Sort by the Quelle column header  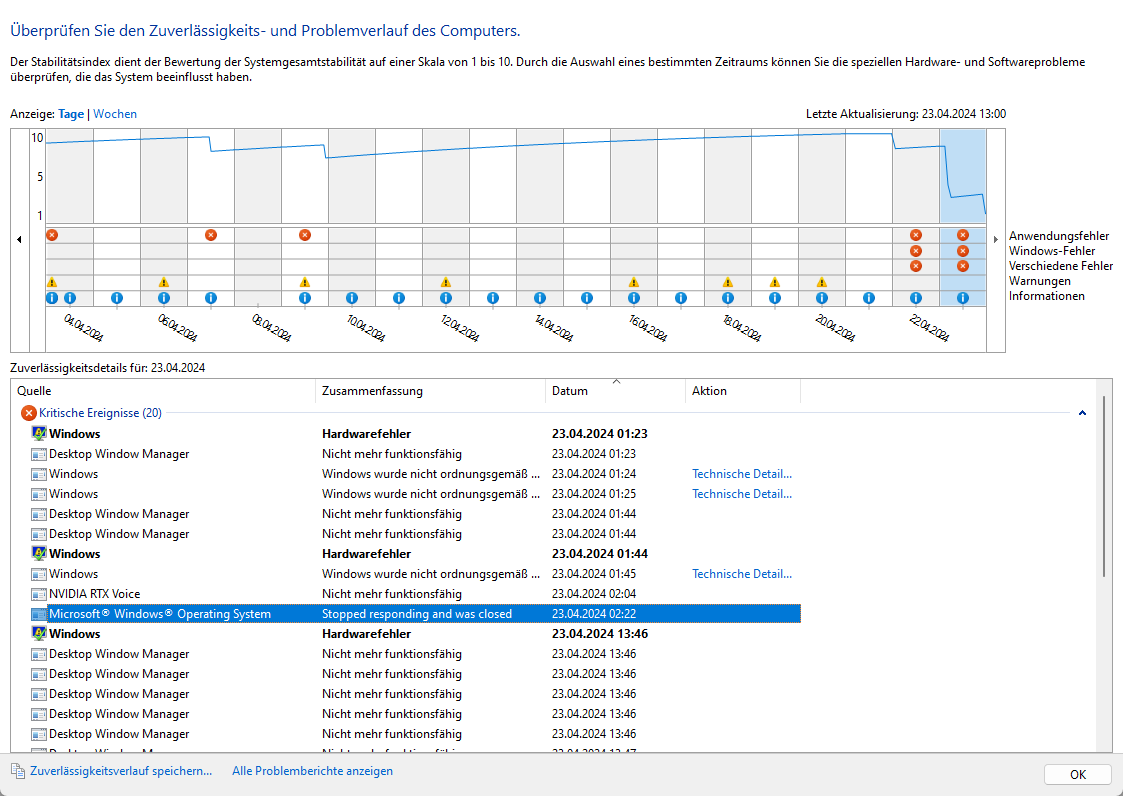pos(164,390)
